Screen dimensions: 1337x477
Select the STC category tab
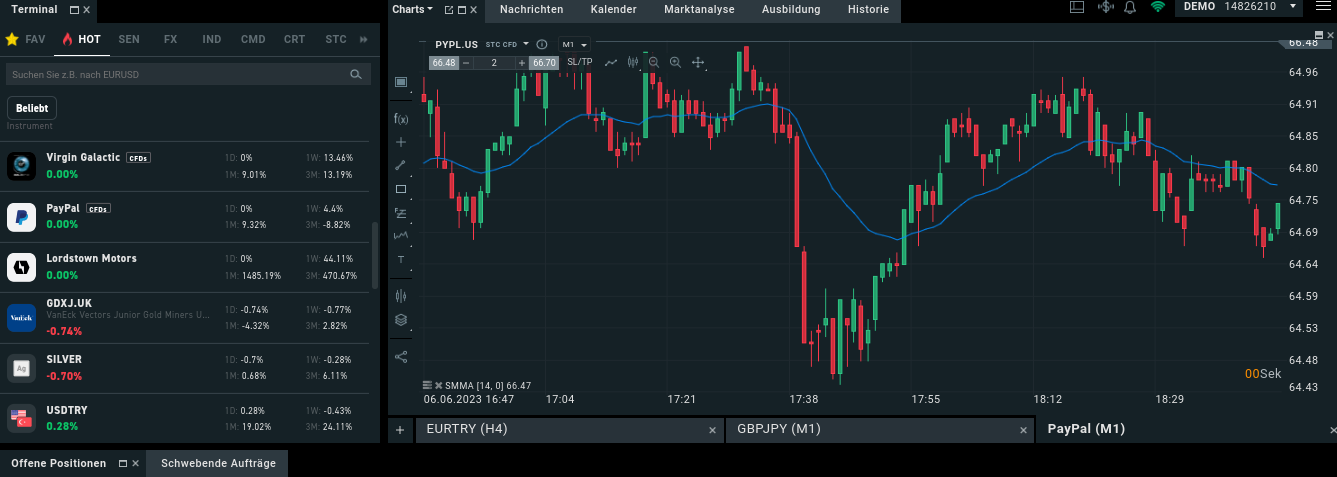(336, 39)
